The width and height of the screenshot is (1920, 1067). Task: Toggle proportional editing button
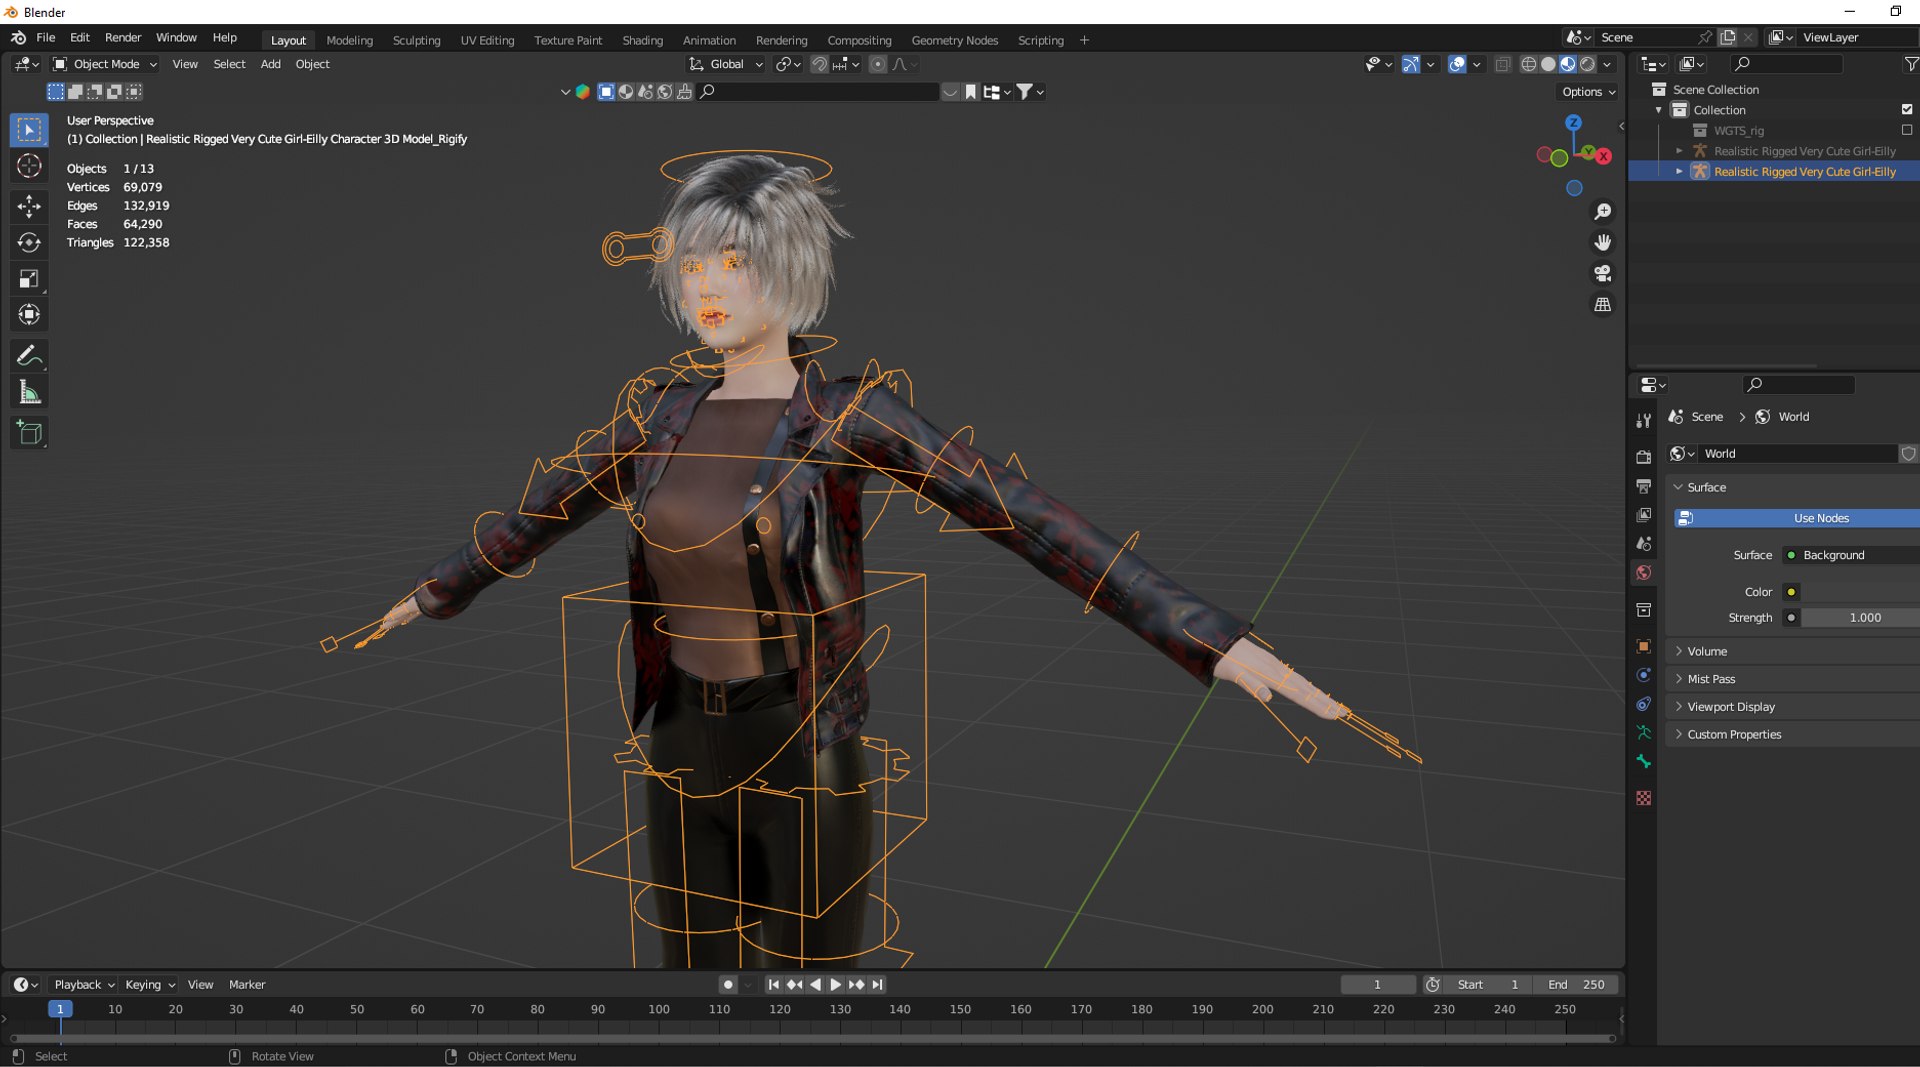(878, 64)
